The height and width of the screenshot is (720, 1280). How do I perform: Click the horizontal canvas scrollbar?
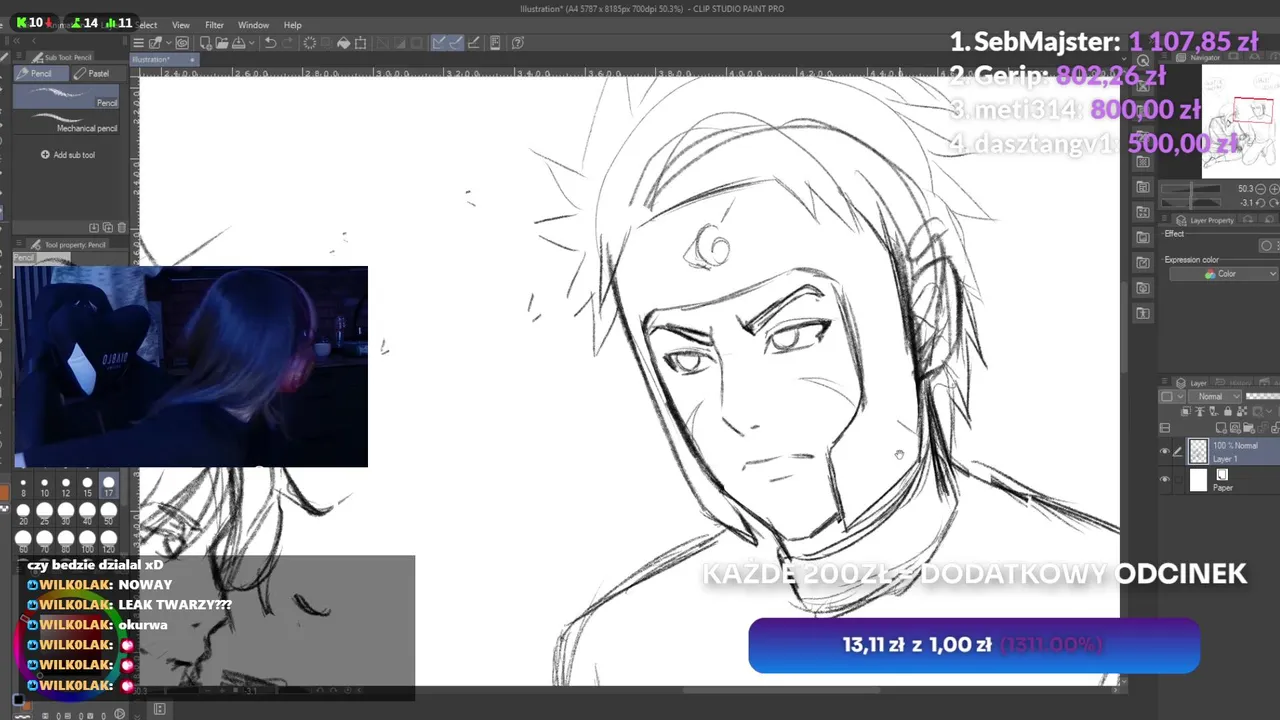click(780, 689)
